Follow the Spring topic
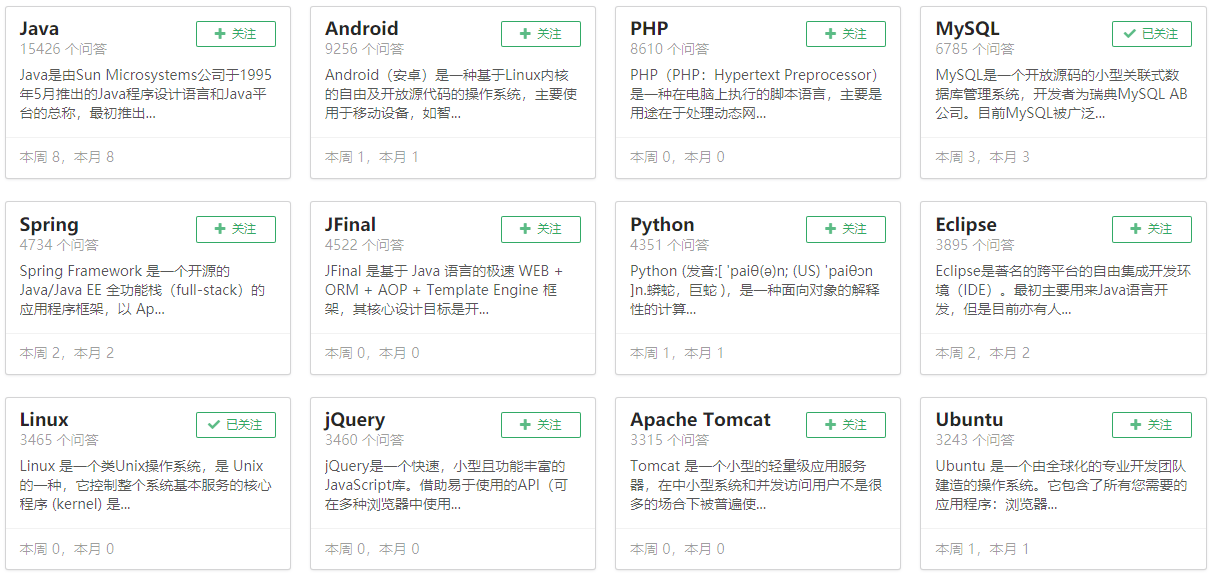Viewport: 1211px width, 574px height. (x=236, y=229)
